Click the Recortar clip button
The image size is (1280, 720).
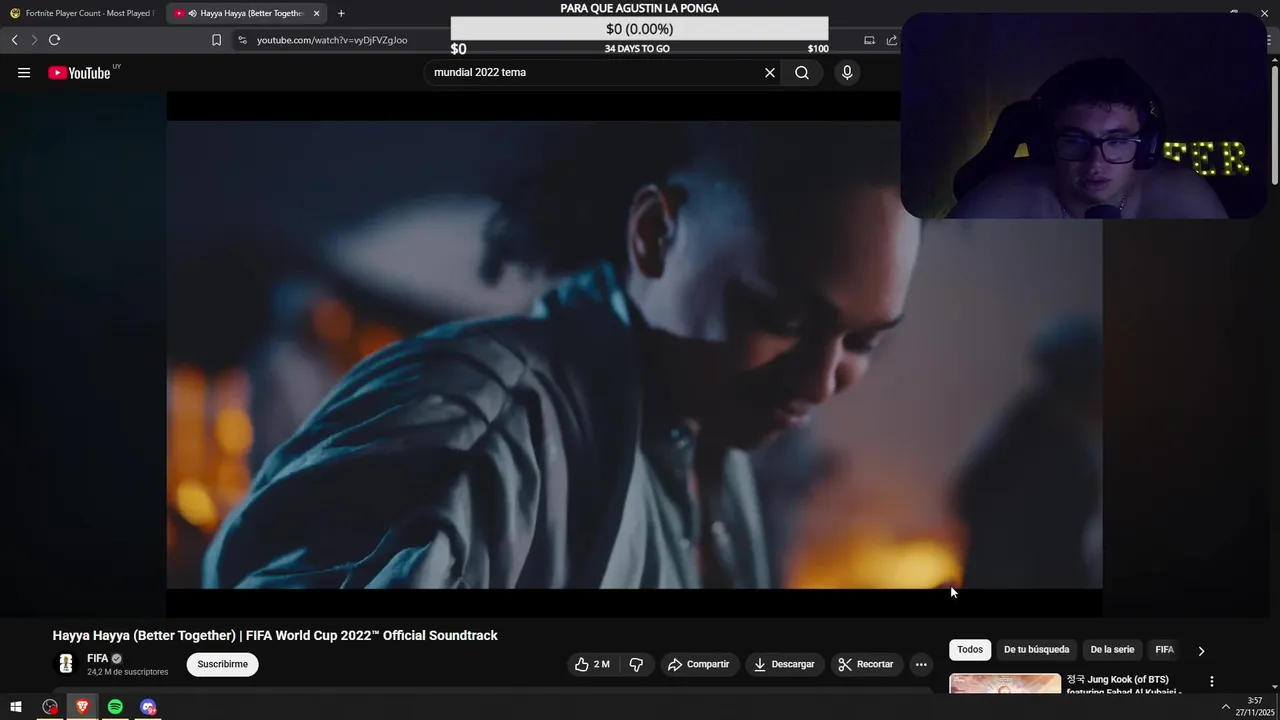pyautogui.click(x=866, y=664)
